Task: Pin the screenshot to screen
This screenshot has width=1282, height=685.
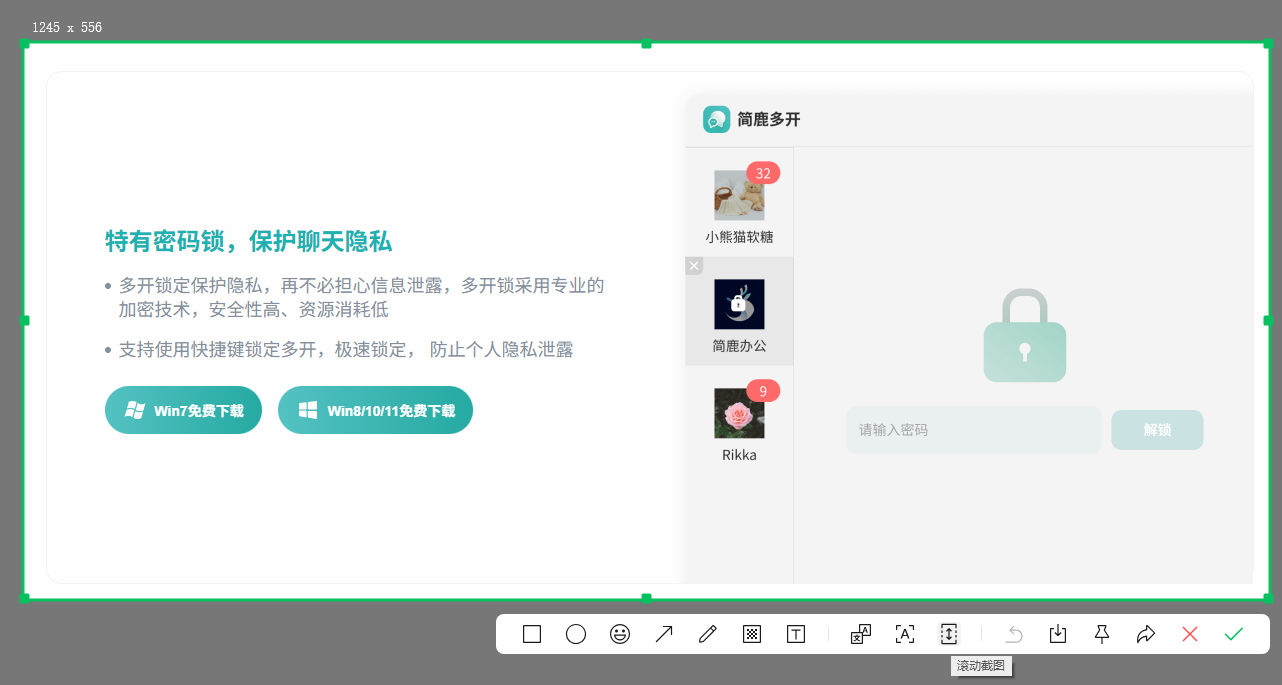Action: (1101, 634)
